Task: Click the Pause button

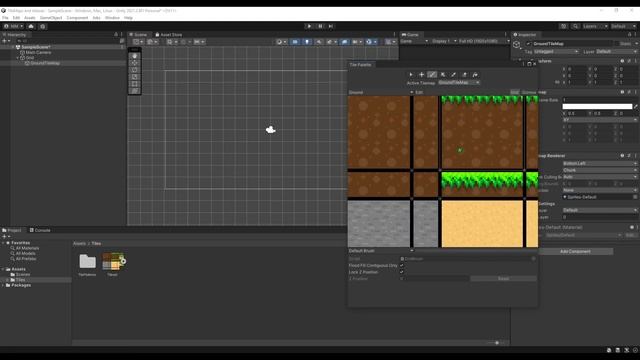Action: (320, 26)
